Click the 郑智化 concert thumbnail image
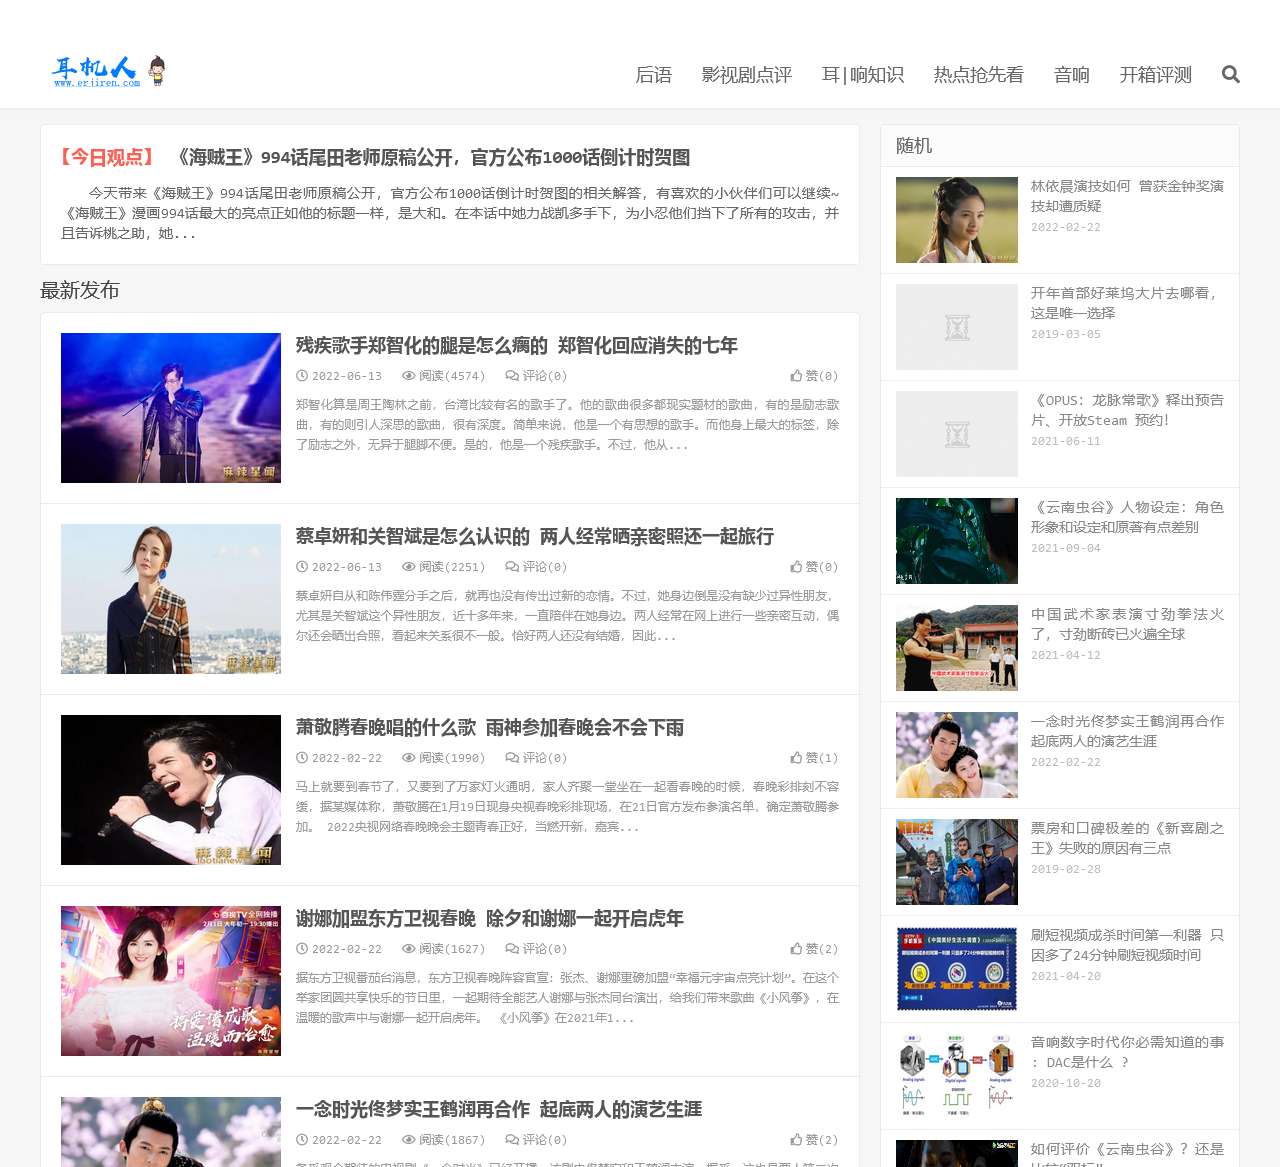Viewport: 1280px width, 1167px height. pyautogui.click(x=171, y=408)
